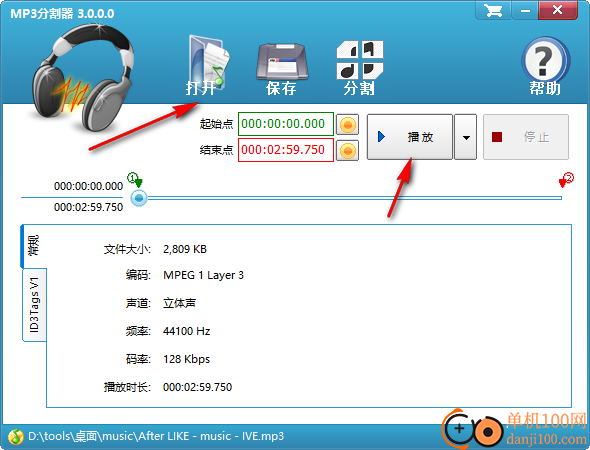Image resolution: width=590 pixels, height=450 pixels.
Task: Click the green start marker 1
Action: 135,180
